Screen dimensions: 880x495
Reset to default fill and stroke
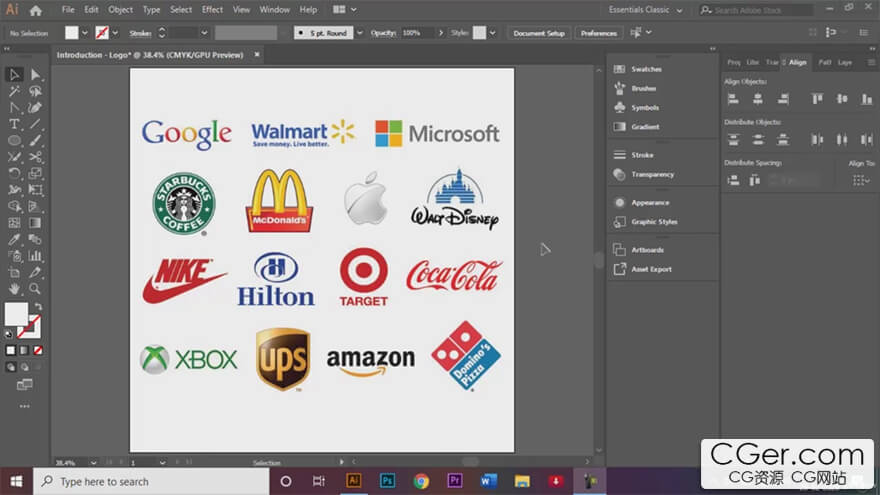(8, 334)
